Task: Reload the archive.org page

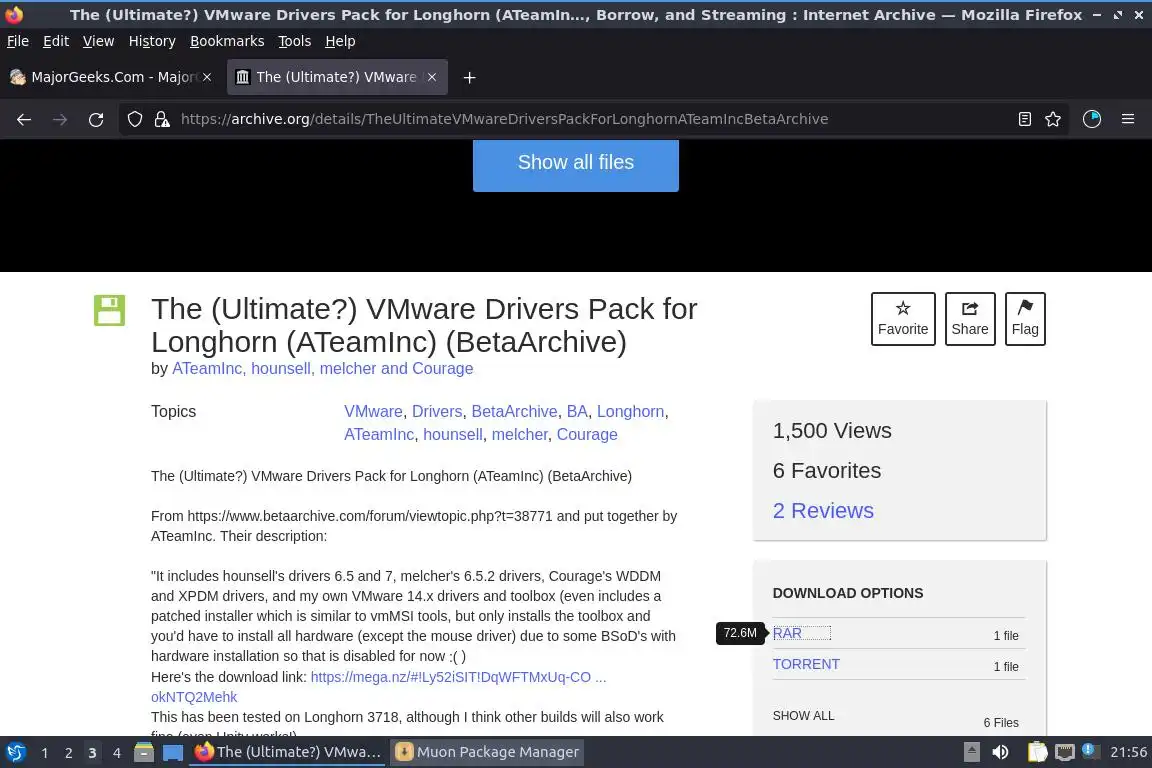Action: [96, 119]
